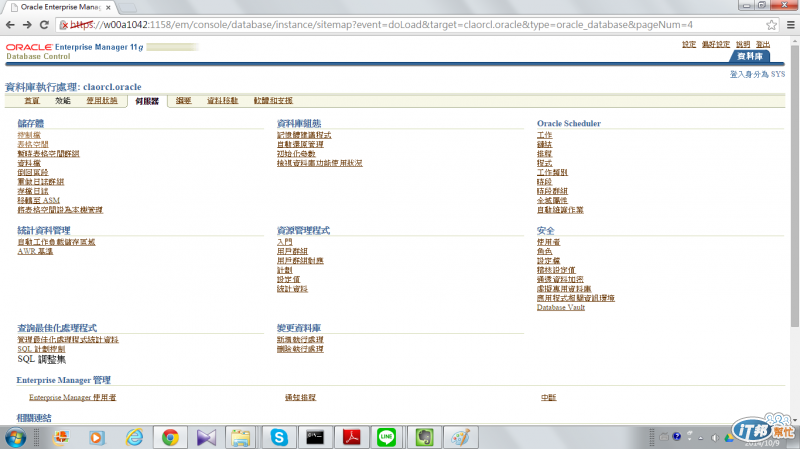The width and height of the screenshot is (800, 449).
Task: Open the 使用狀態 (Availability) tab
Action: [102, 101]
